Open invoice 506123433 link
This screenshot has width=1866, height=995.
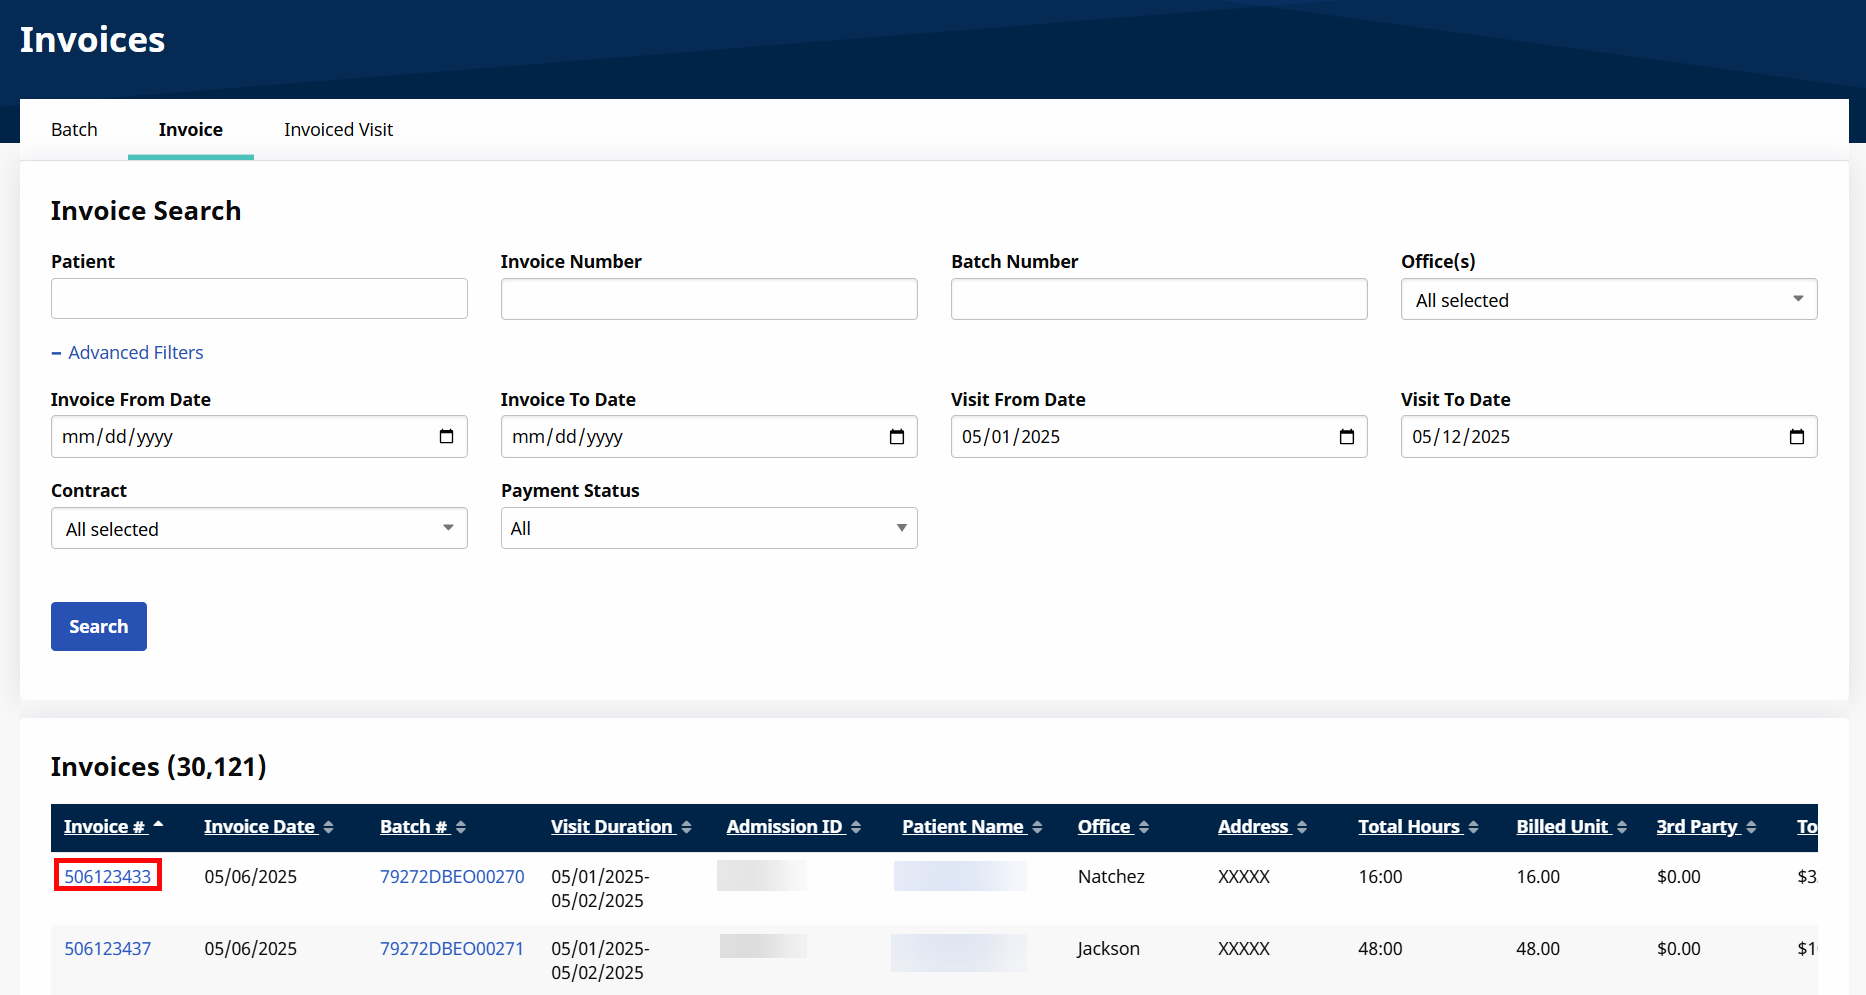[108, 877]
